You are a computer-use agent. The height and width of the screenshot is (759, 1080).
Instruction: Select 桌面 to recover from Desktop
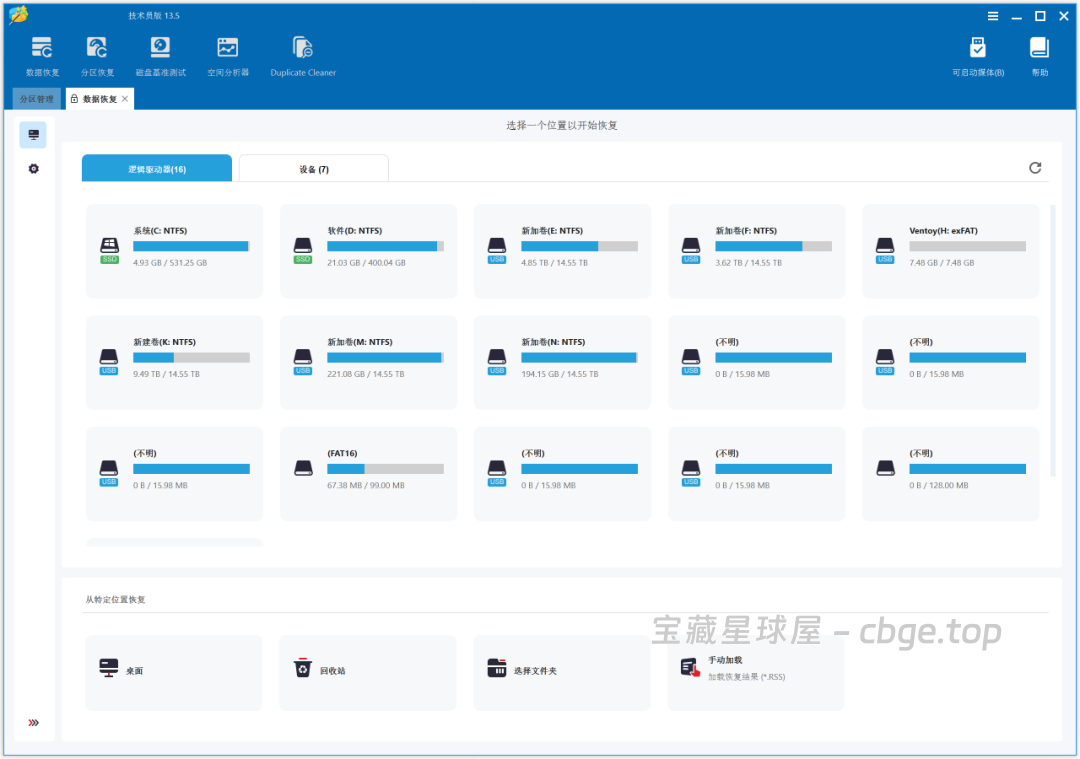coord(173,671)
